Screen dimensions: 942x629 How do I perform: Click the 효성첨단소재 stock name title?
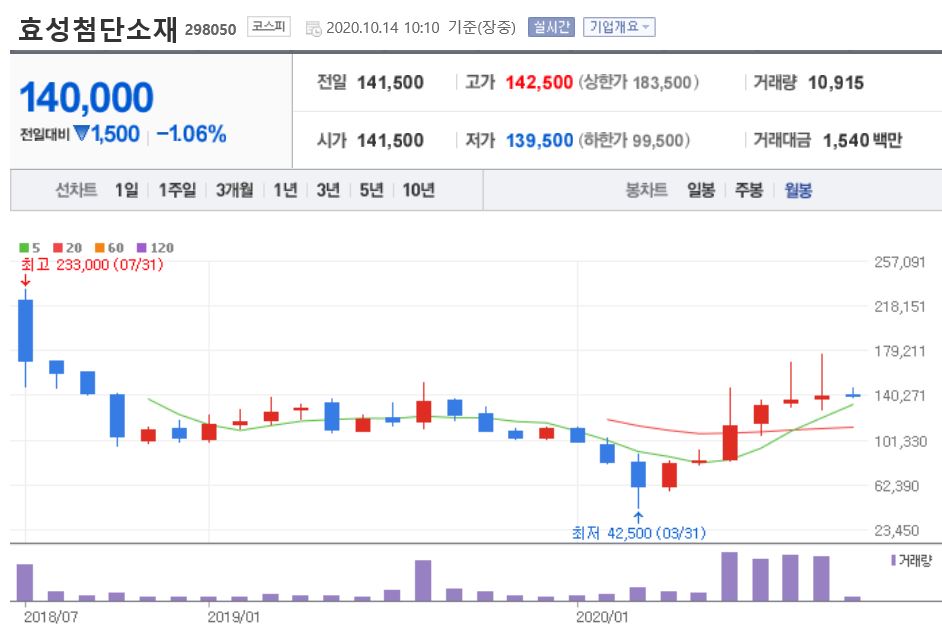98,28
